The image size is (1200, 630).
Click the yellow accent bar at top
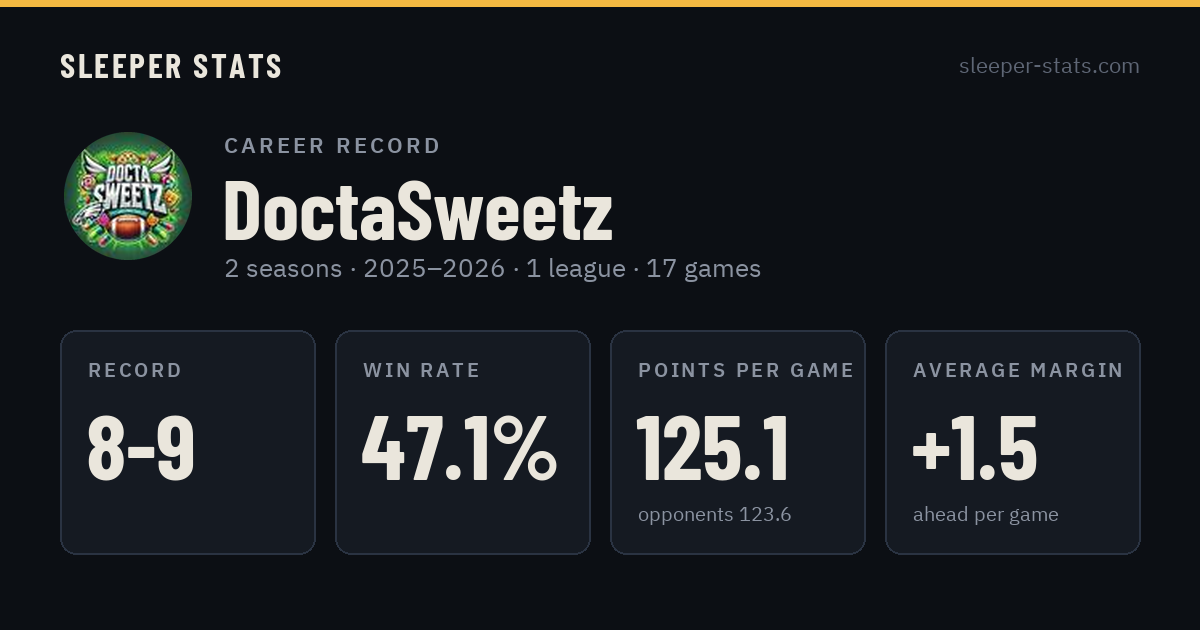point(600,3)
